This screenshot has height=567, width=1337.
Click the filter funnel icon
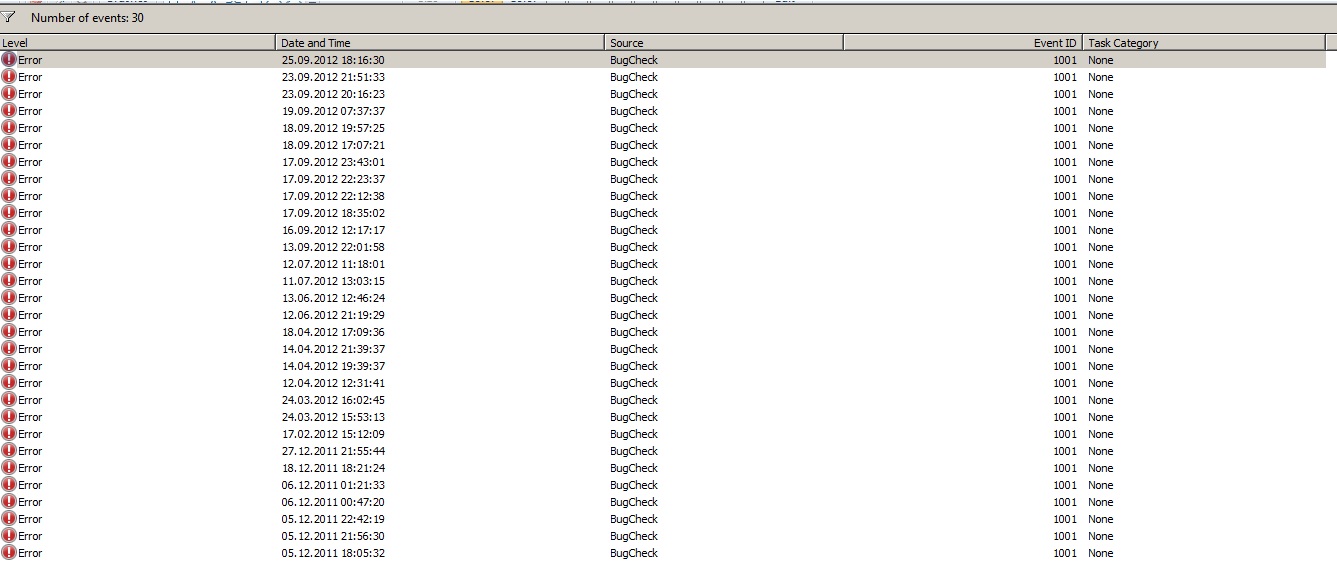(9, 18)
